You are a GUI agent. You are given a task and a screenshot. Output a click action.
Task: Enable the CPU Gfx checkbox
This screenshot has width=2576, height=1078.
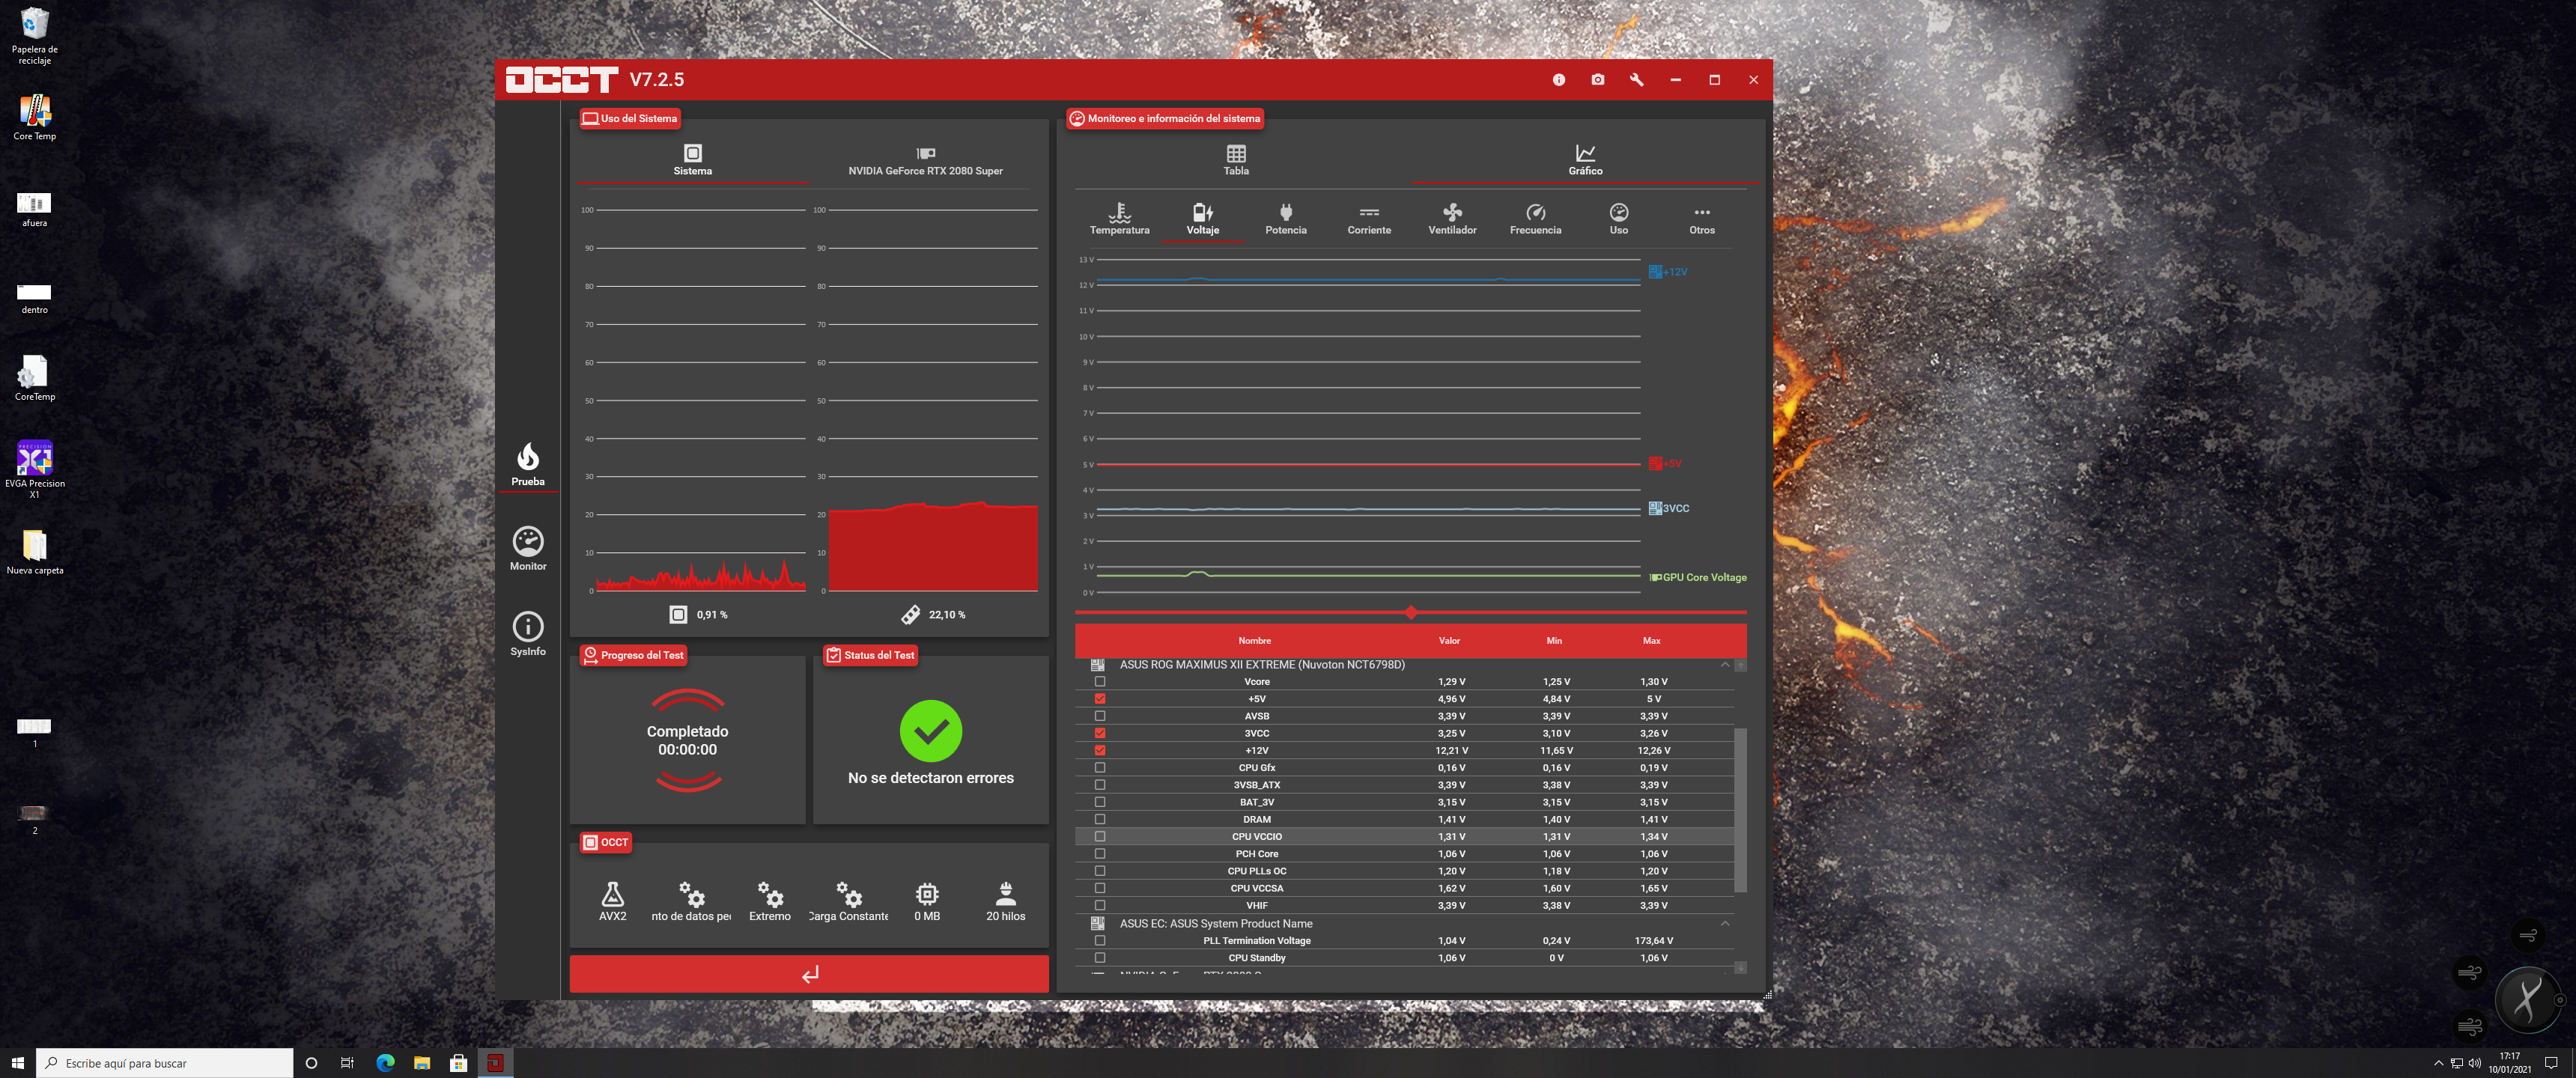(1100, 768)
